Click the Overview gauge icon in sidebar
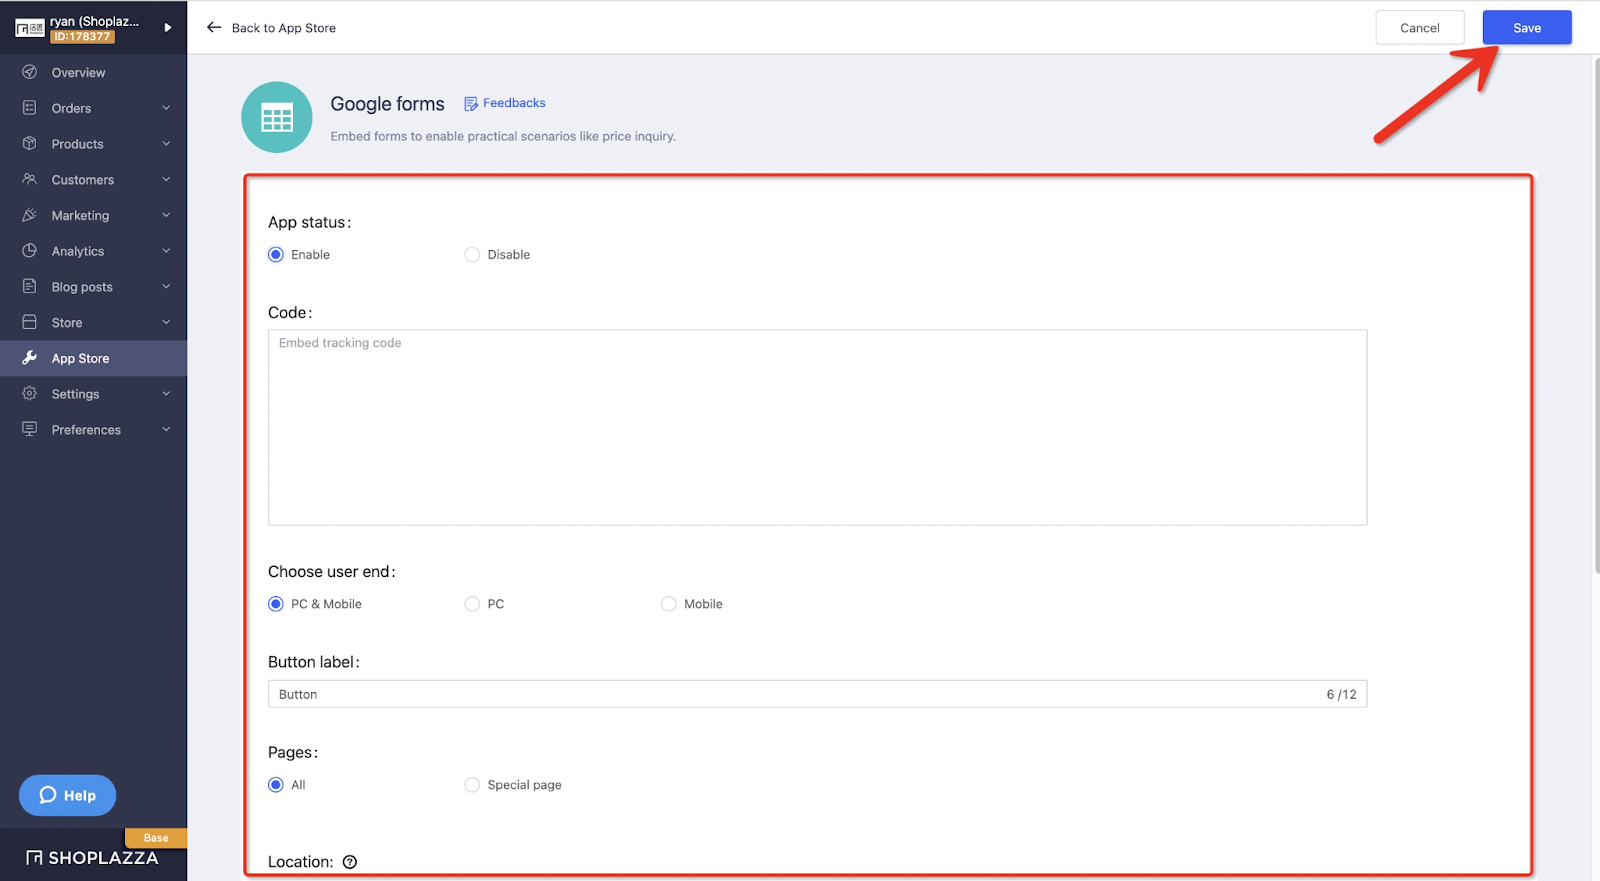 [x=30, y=72]
